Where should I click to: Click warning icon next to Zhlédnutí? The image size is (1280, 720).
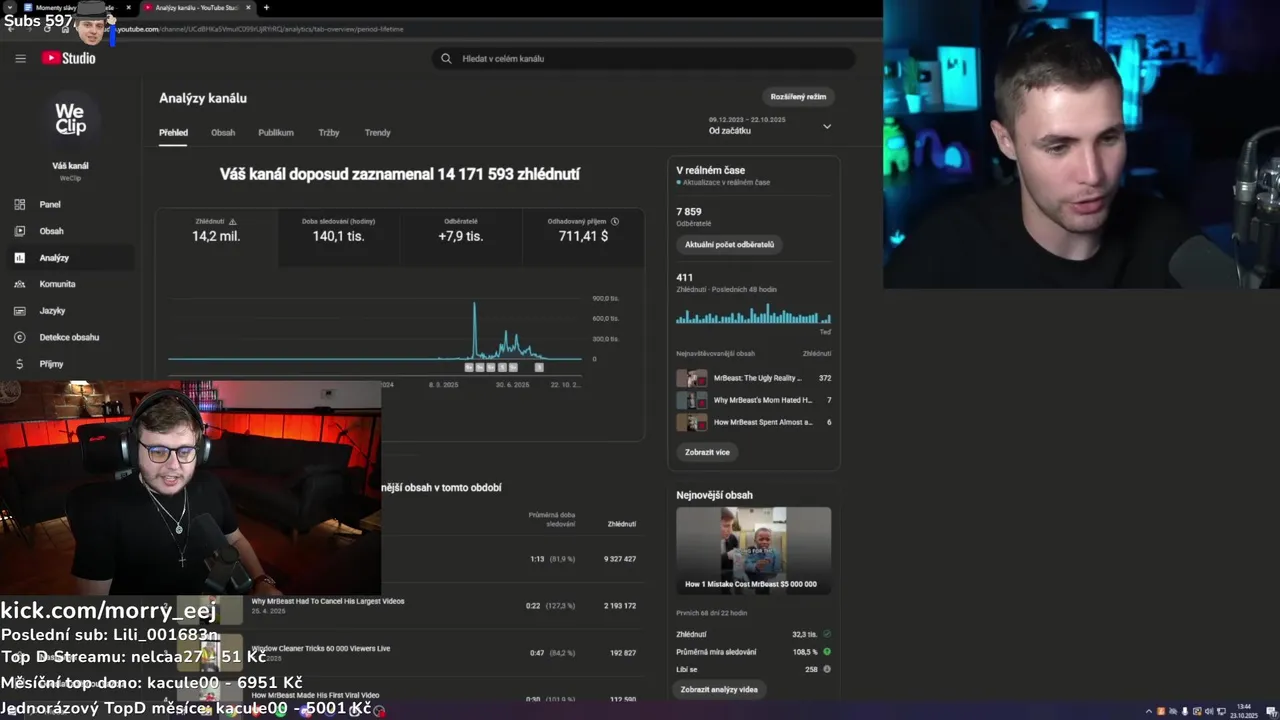click(233, 221)
